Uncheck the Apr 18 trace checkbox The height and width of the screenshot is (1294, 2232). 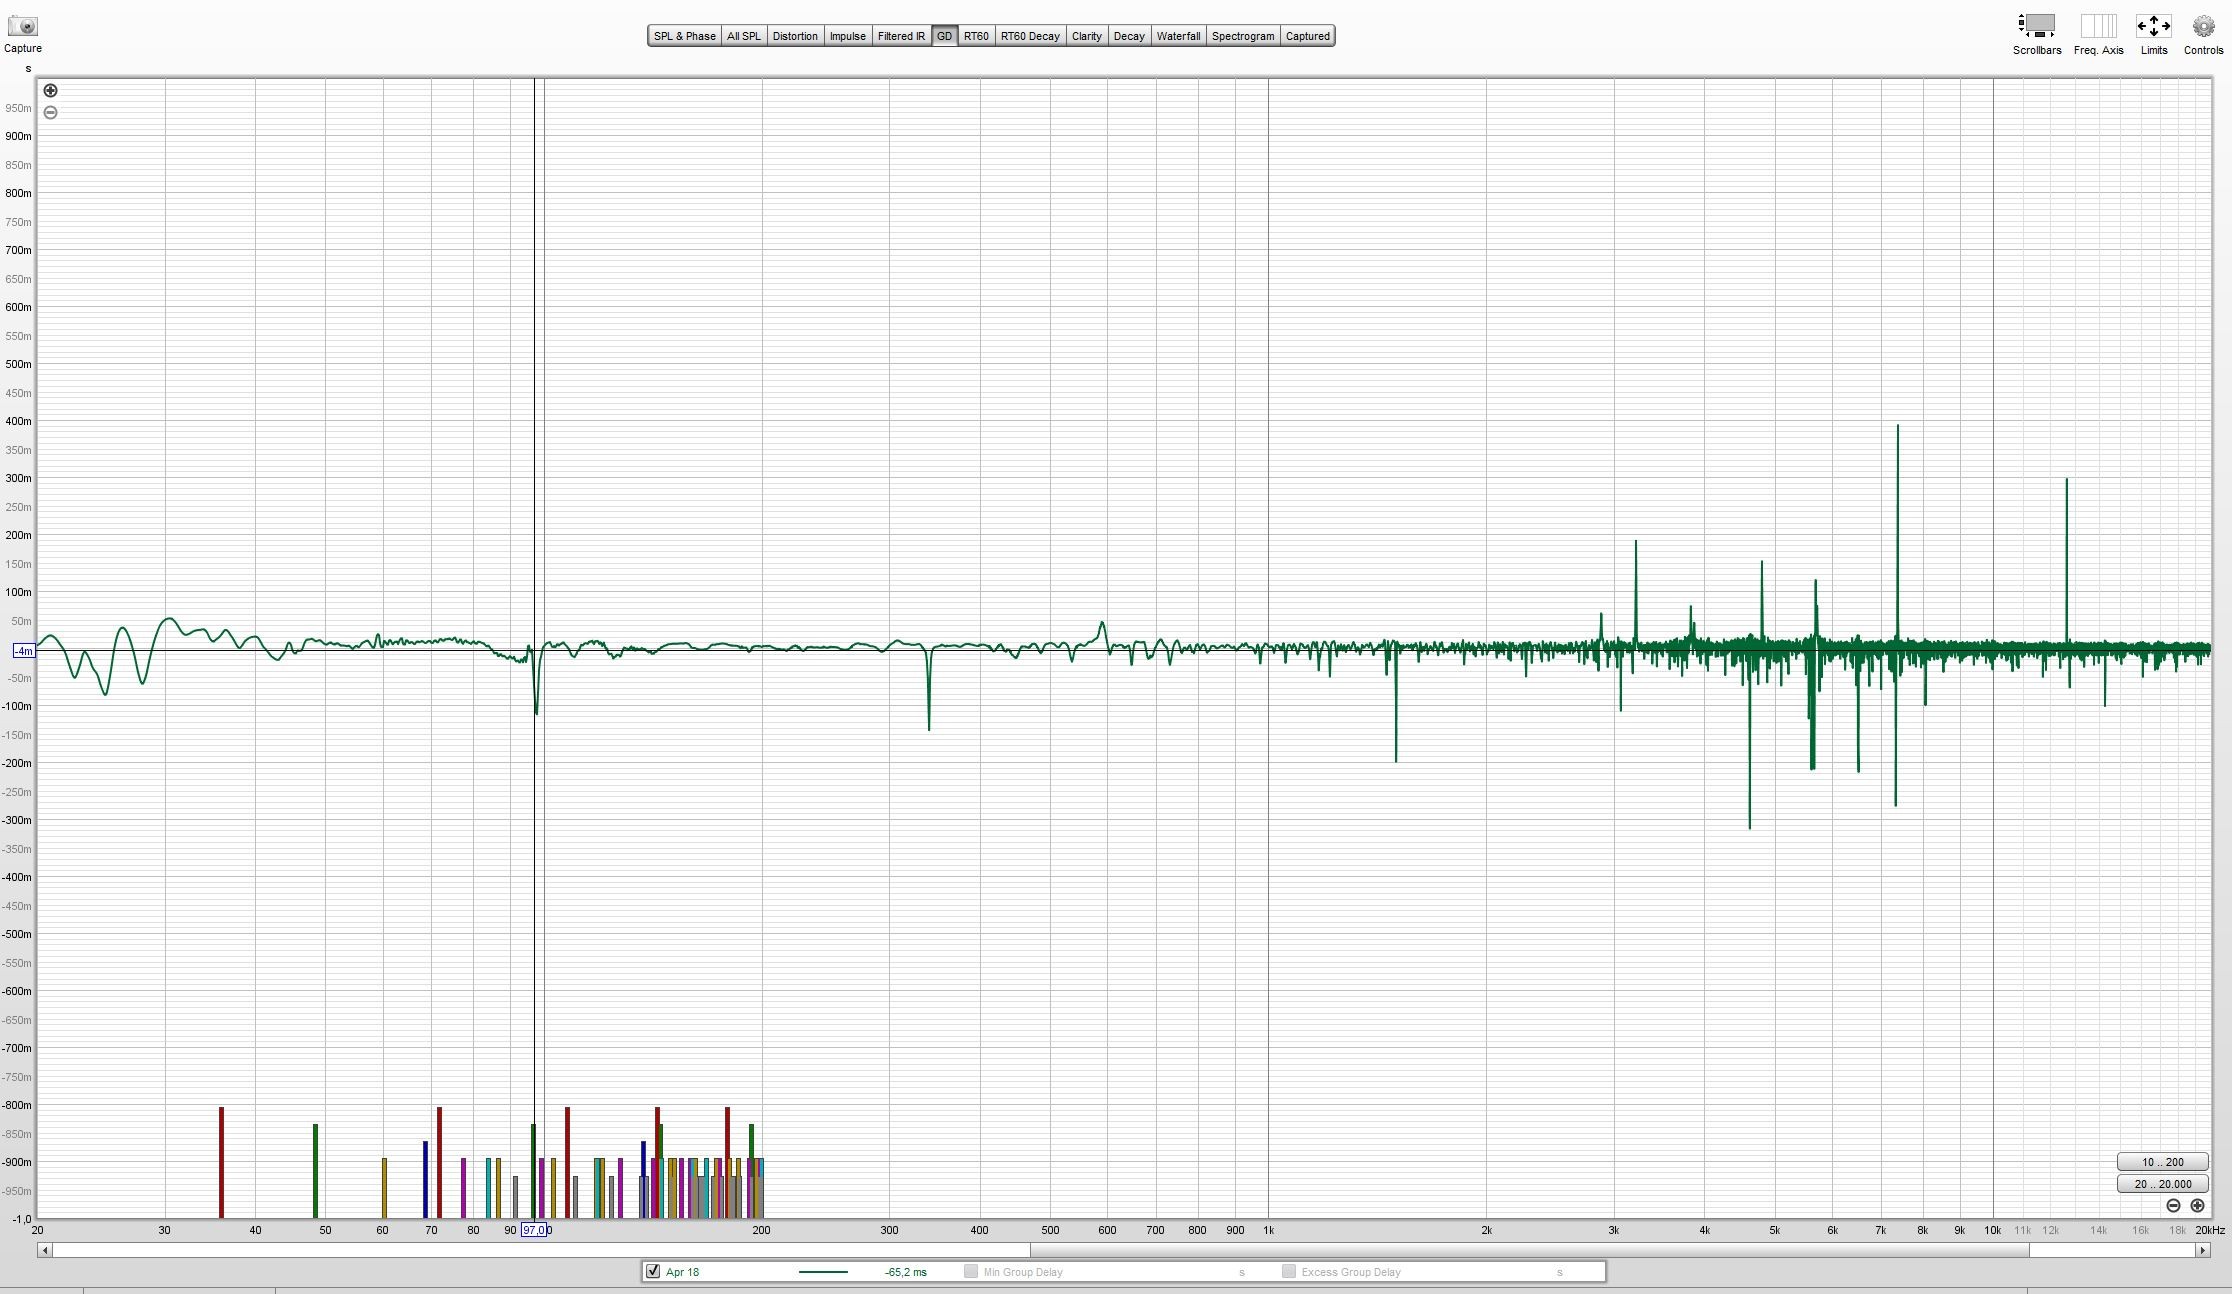pos(653,1271)
